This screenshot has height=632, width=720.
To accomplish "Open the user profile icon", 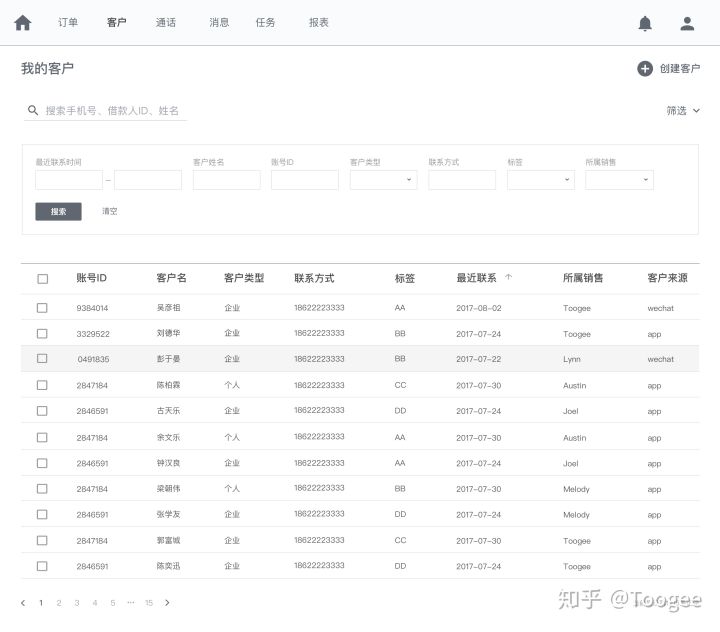I will [687, 23].
